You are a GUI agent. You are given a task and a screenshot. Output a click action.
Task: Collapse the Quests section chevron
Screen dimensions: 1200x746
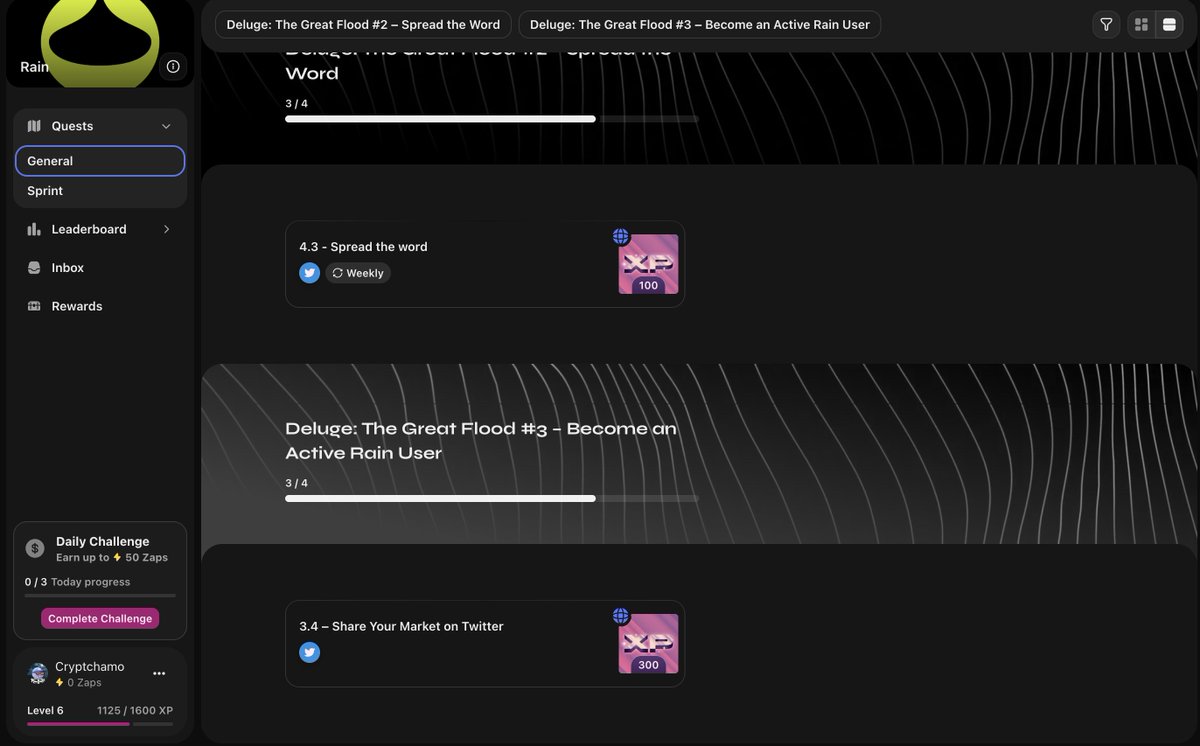coord(166,126)
